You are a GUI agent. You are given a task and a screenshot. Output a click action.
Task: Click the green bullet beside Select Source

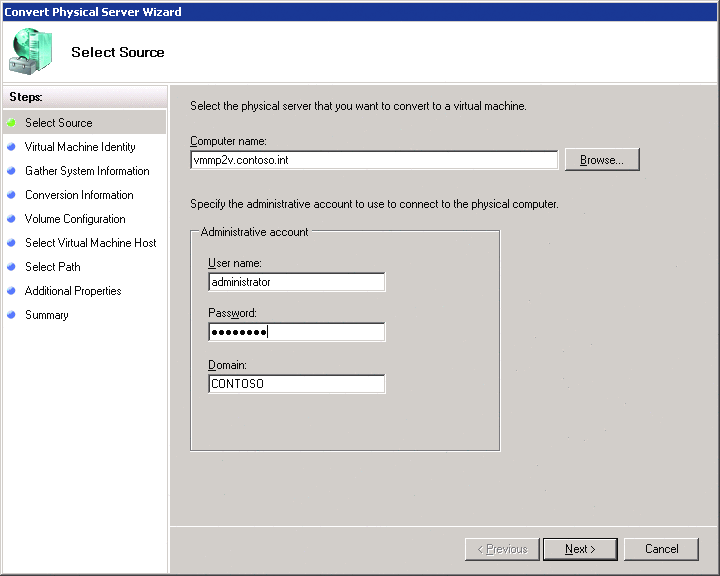11,123
